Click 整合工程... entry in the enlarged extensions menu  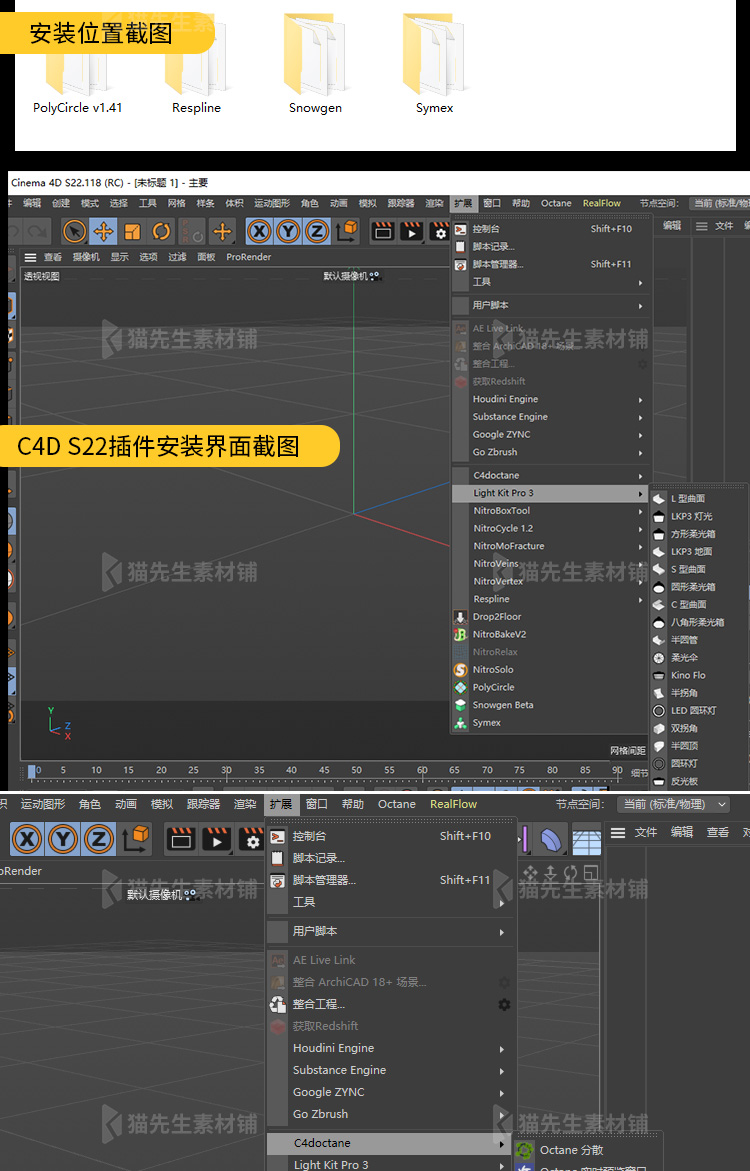pos(391,1004)
